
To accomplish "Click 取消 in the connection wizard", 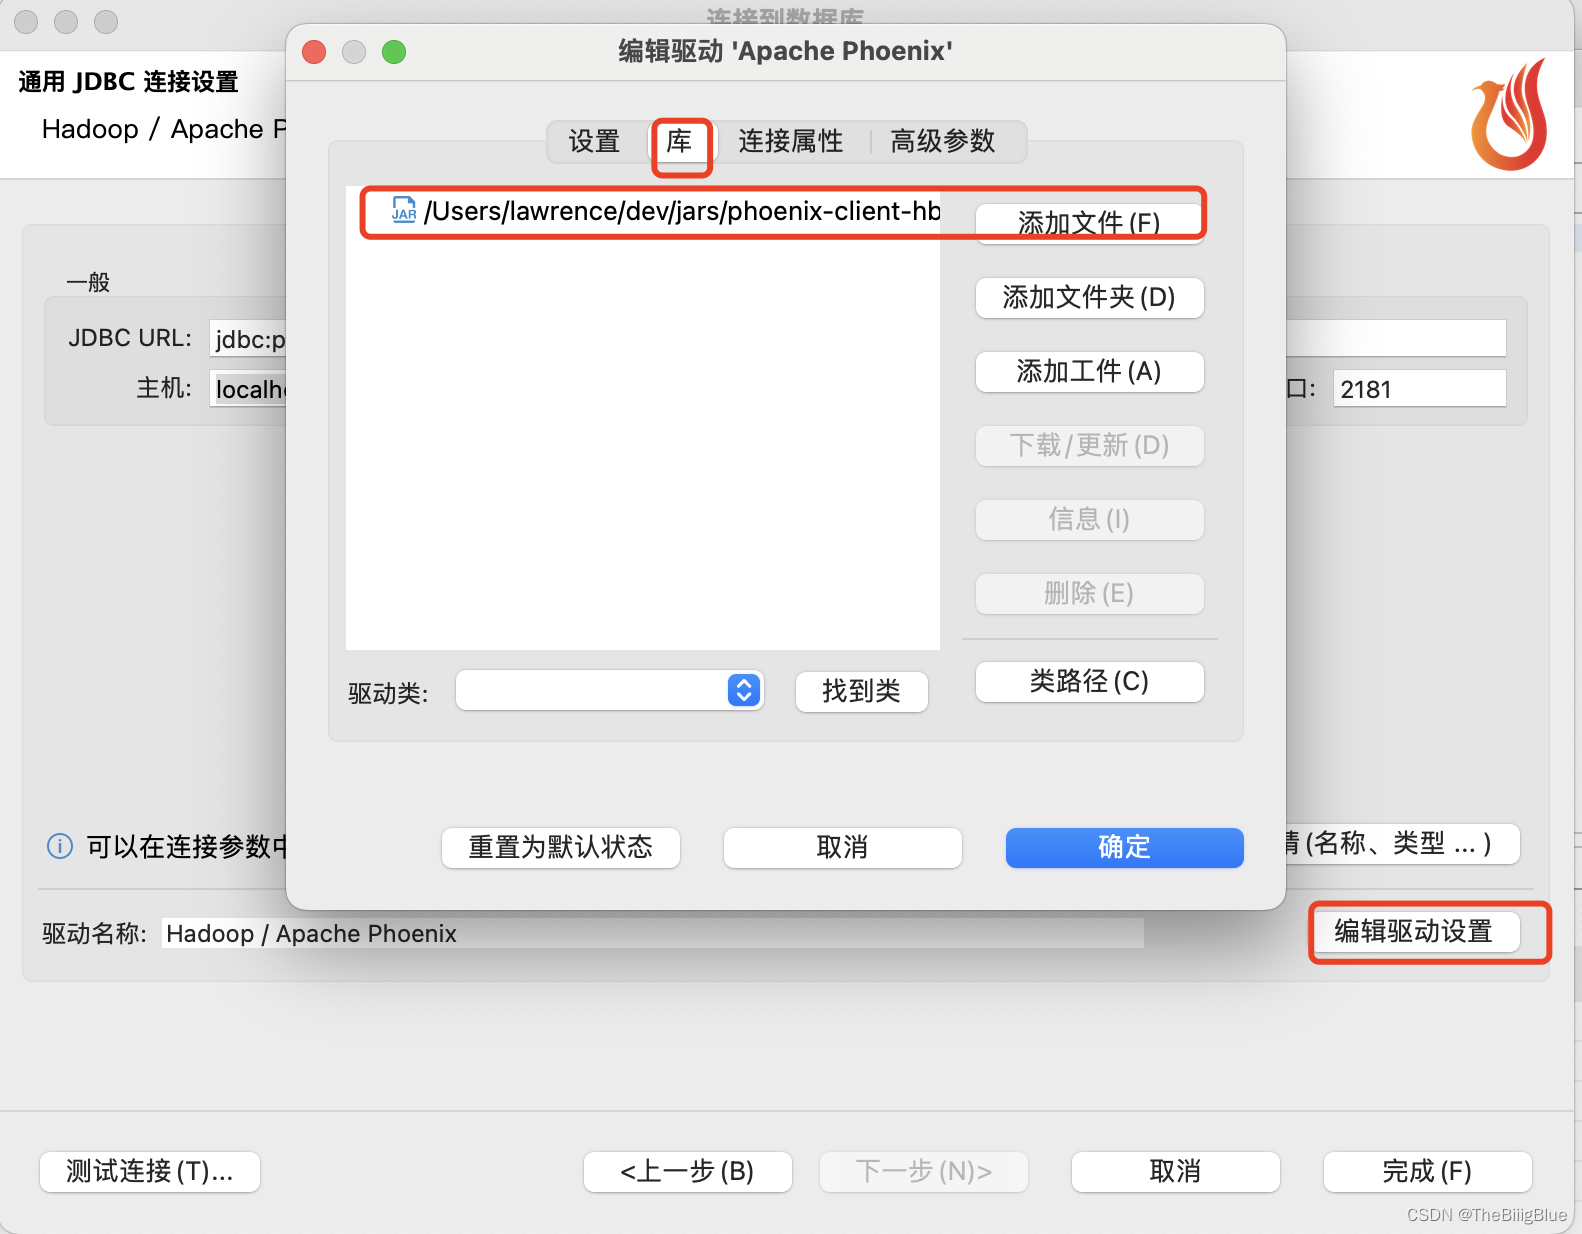I will point(1176,1171).
